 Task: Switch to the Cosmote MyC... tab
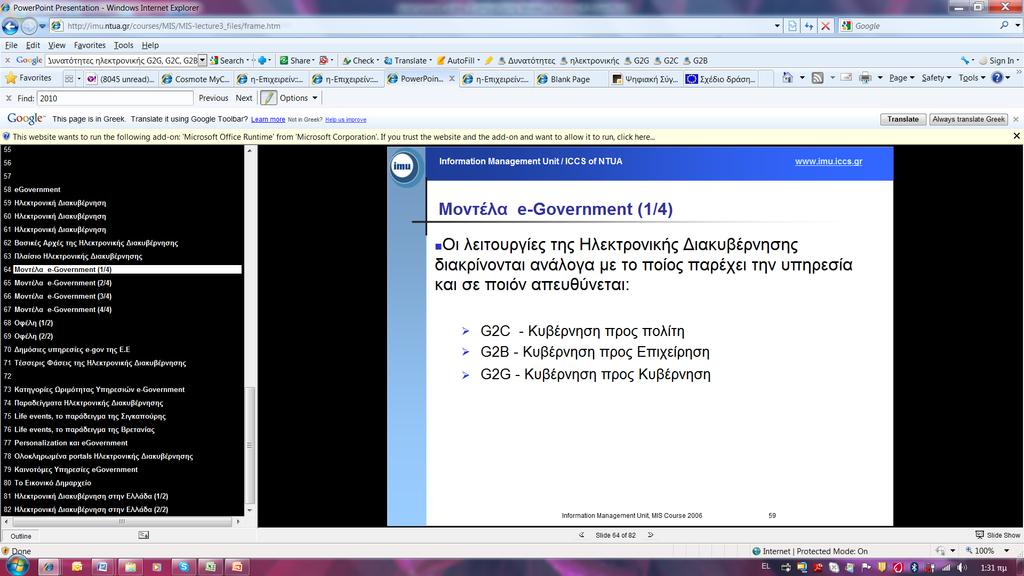[195, 79]
